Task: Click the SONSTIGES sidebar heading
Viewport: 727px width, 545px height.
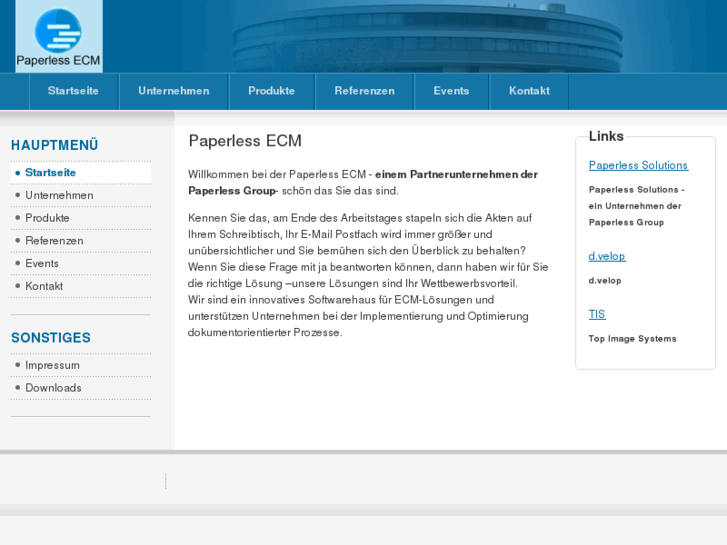Action: pos(51,338)
